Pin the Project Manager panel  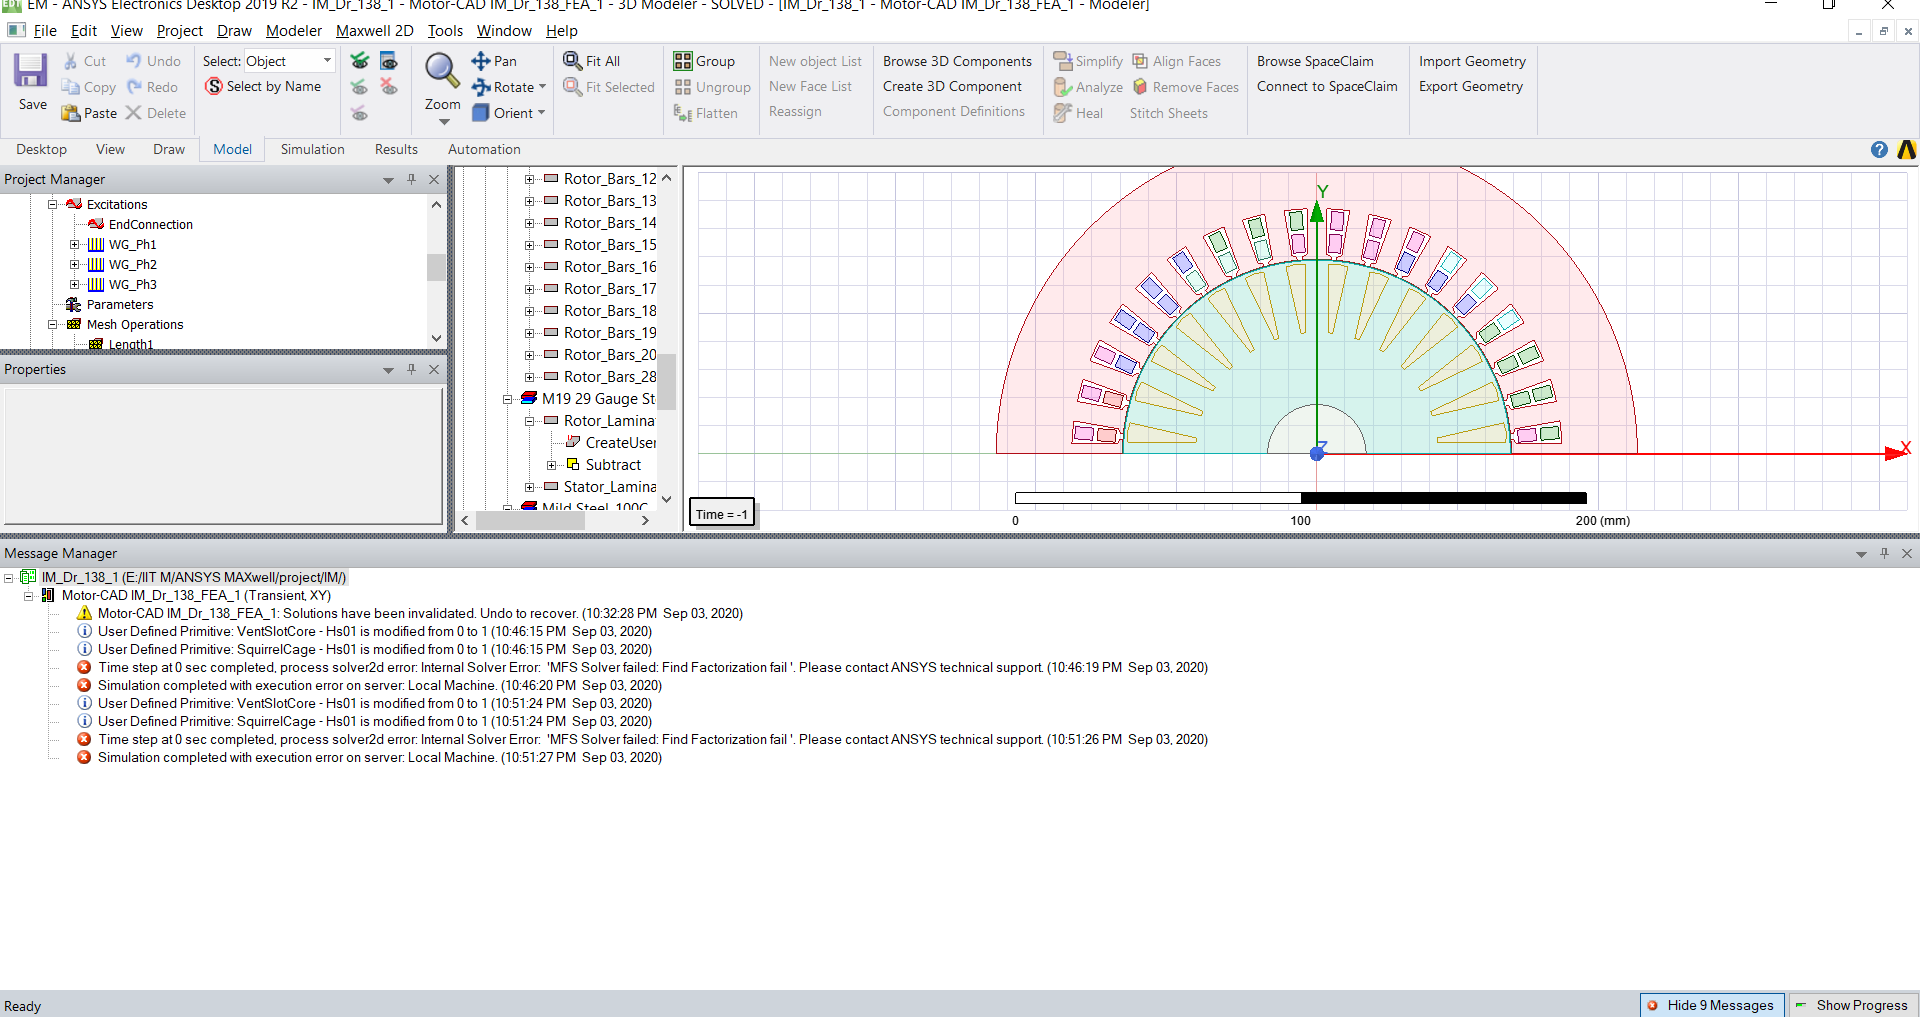[x=411, y=179]
